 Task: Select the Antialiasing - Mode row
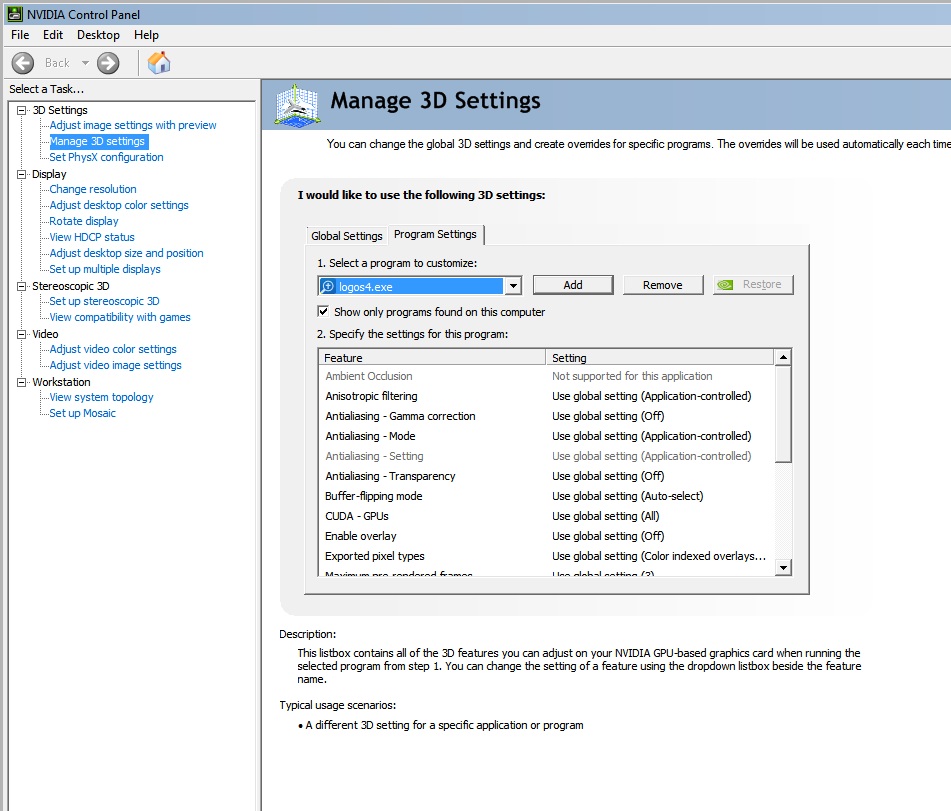tap(546, 436)
